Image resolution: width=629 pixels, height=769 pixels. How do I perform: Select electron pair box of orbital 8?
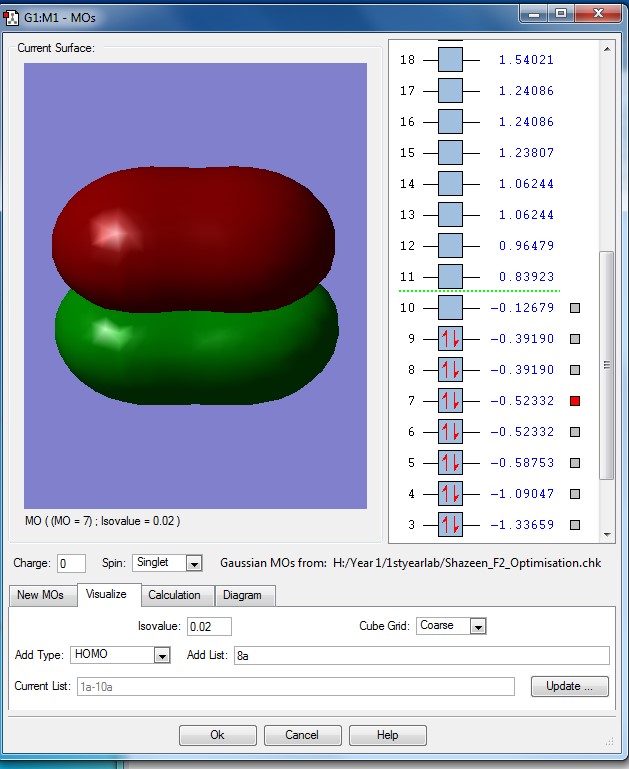click(450, 370)
